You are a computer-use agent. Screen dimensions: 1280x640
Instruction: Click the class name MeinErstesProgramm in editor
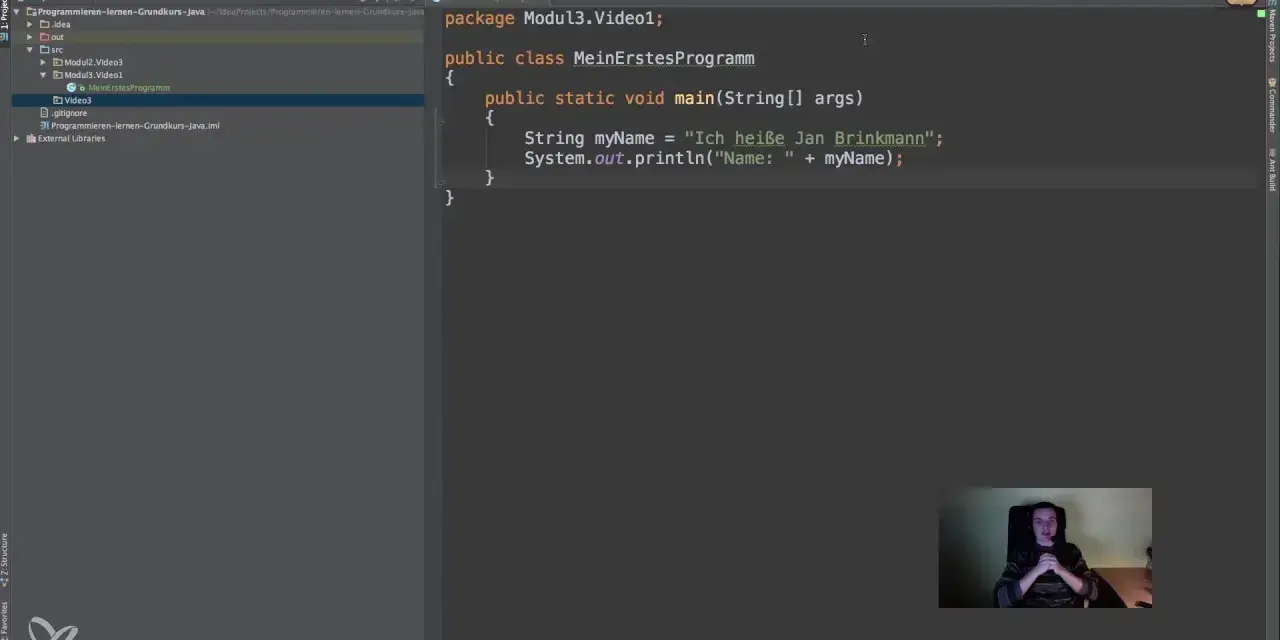(664, 58)
